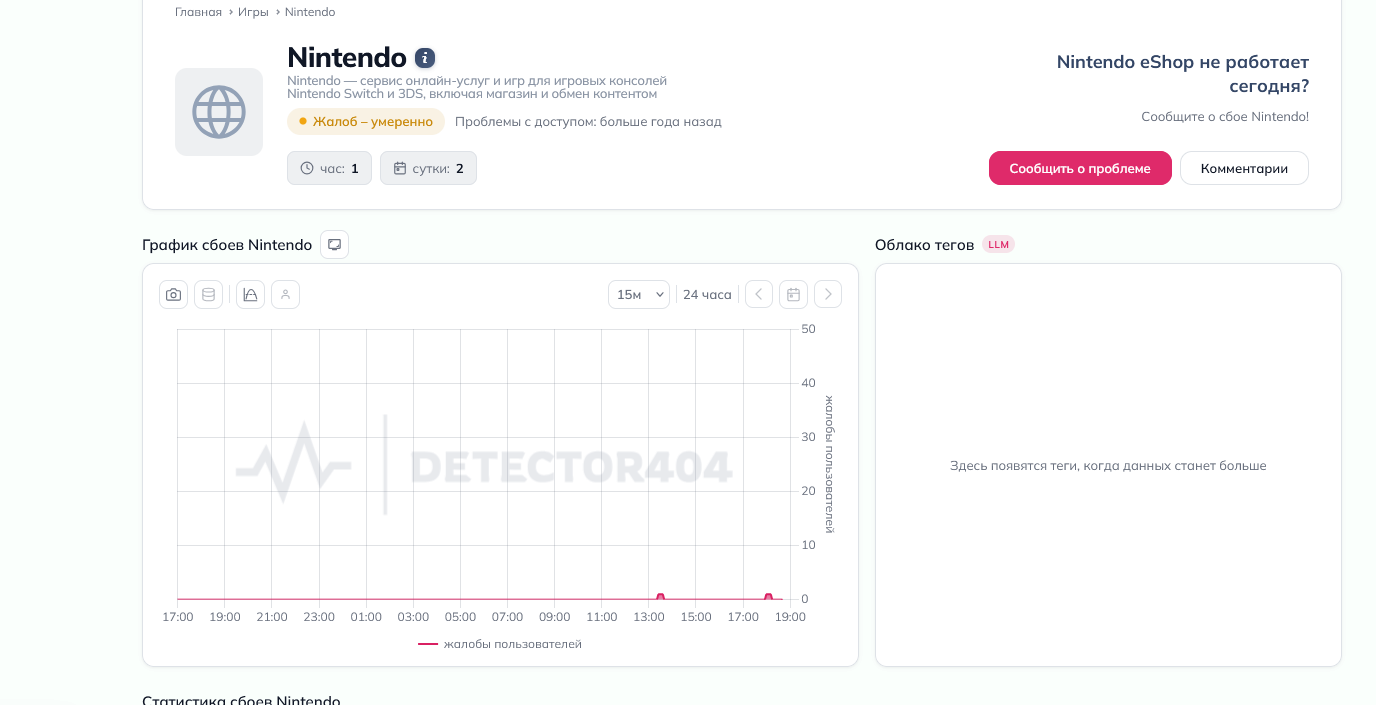Click the user person icon in chart toolbar
This screenshot has width=1376, height=705.
[x=285, y=294]
